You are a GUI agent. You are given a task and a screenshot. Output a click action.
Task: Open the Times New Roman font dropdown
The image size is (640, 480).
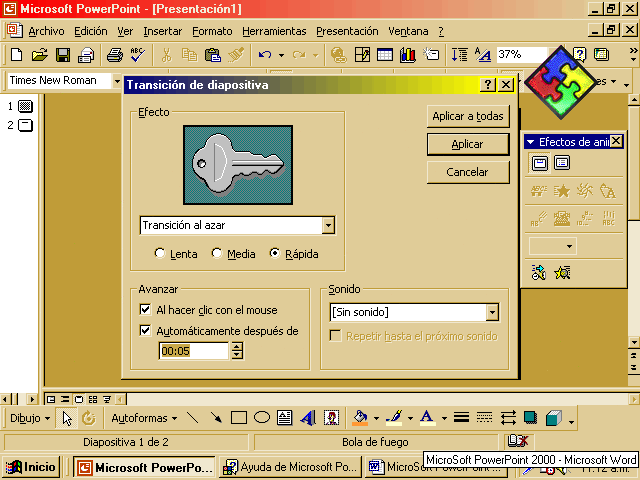(117, 80)
